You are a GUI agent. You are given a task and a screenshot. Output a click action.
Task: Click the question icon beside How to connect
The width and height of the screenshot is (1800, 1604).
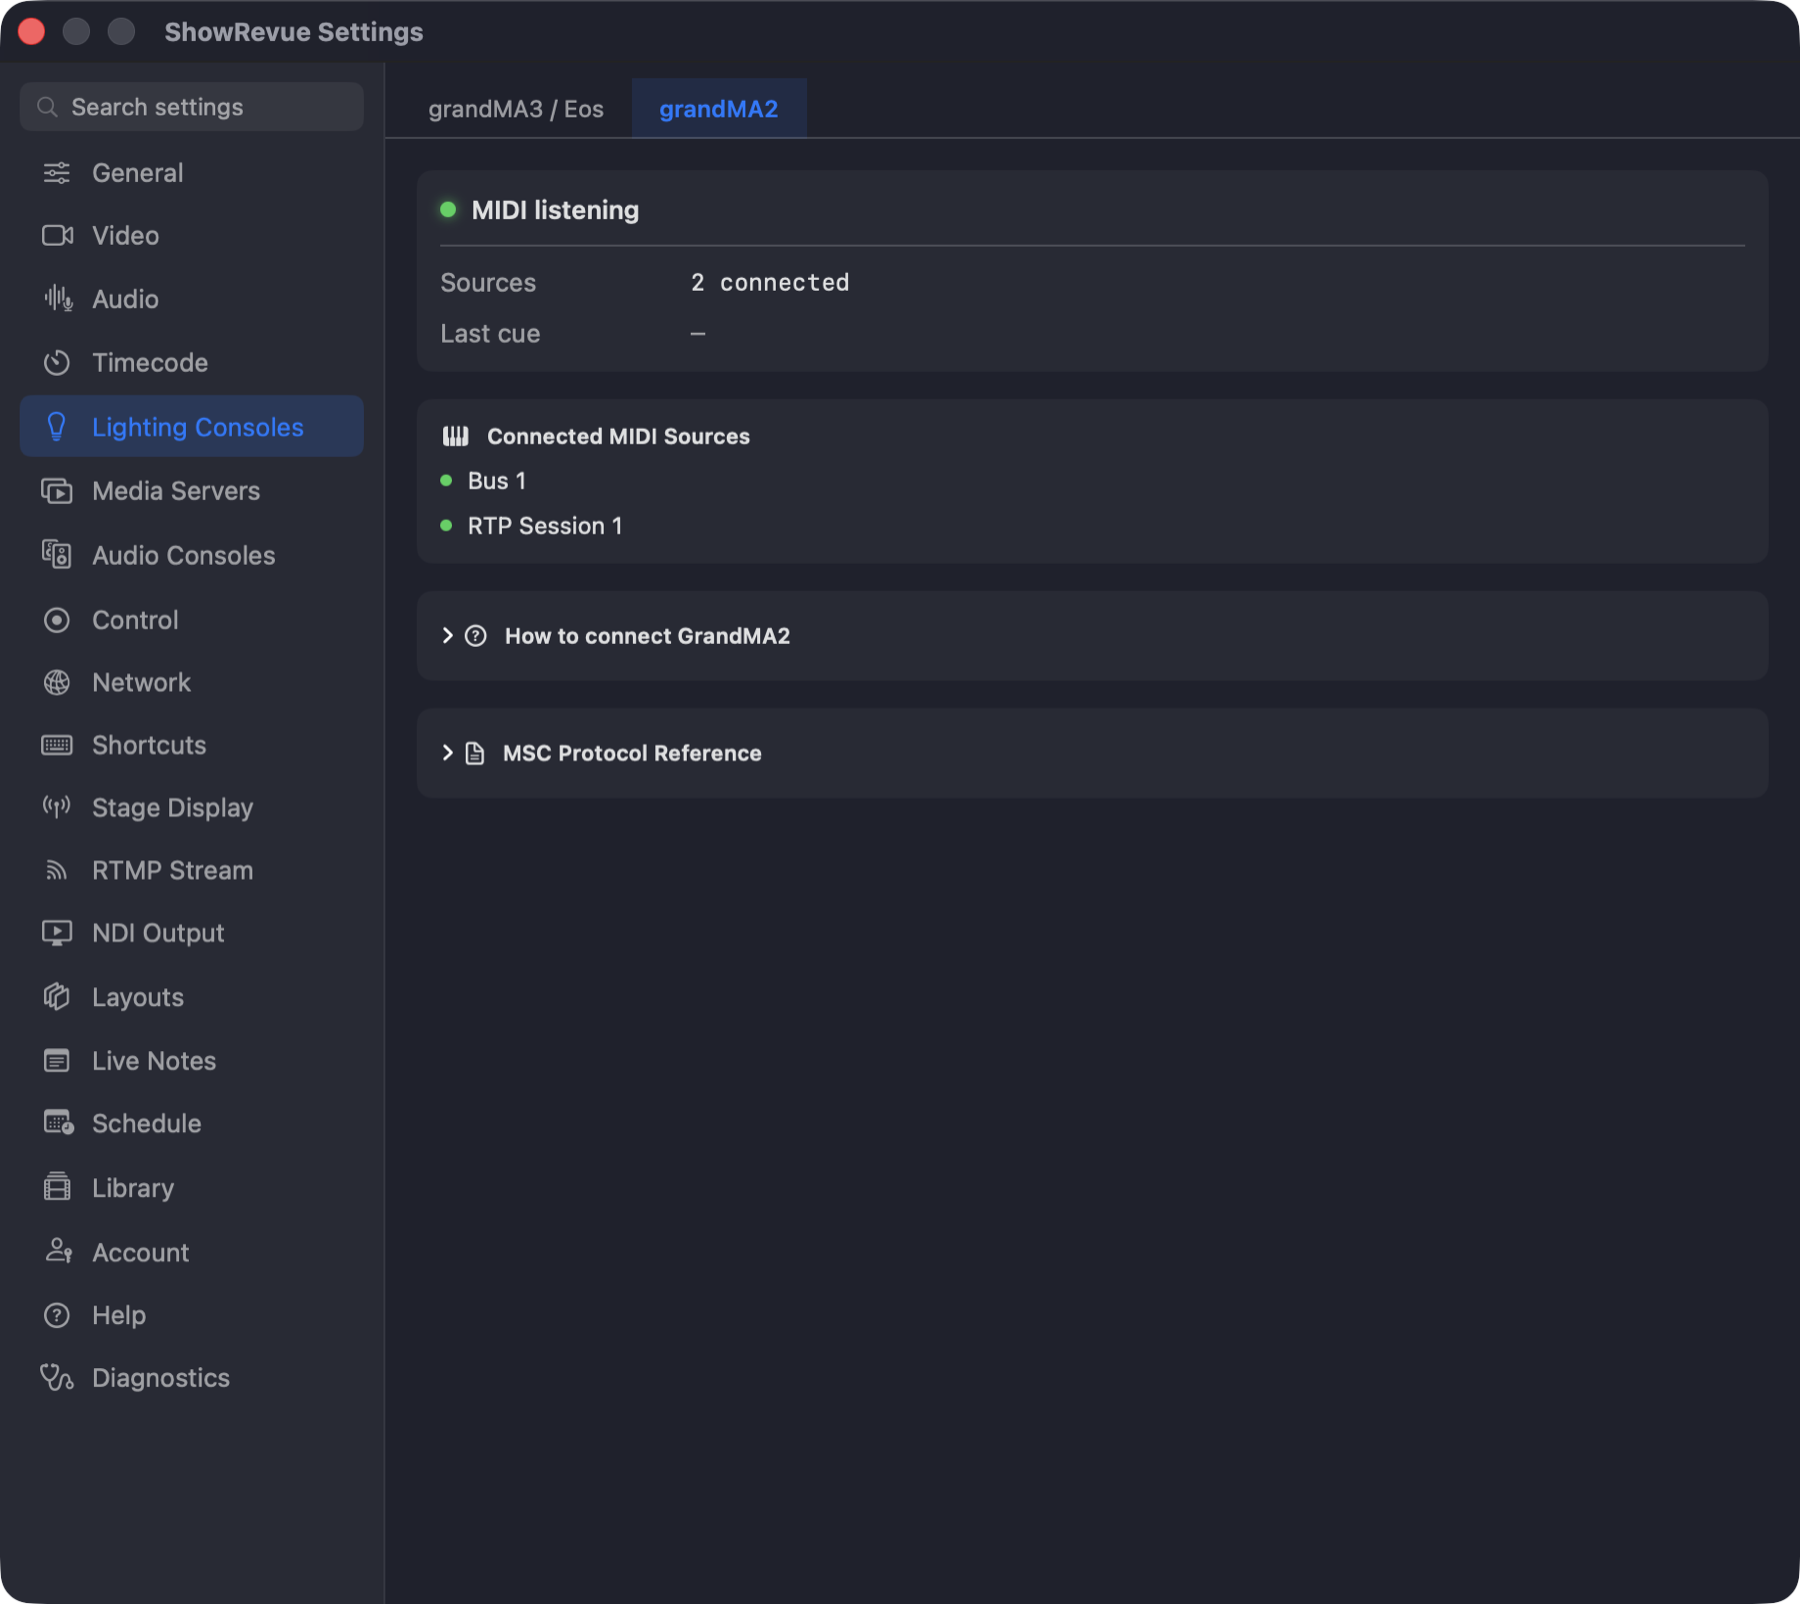click(476, 636)
